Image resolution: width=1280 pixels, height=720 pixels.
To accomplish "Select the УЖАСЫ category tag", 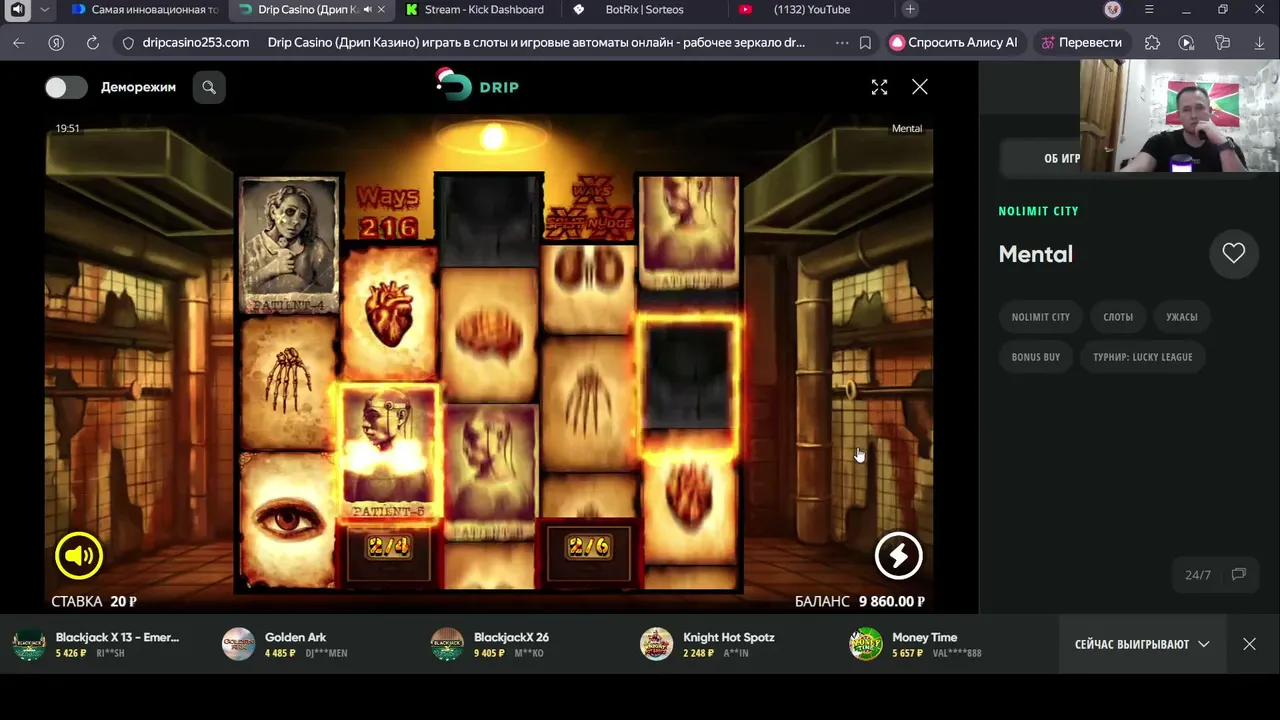I will 1181,317.
